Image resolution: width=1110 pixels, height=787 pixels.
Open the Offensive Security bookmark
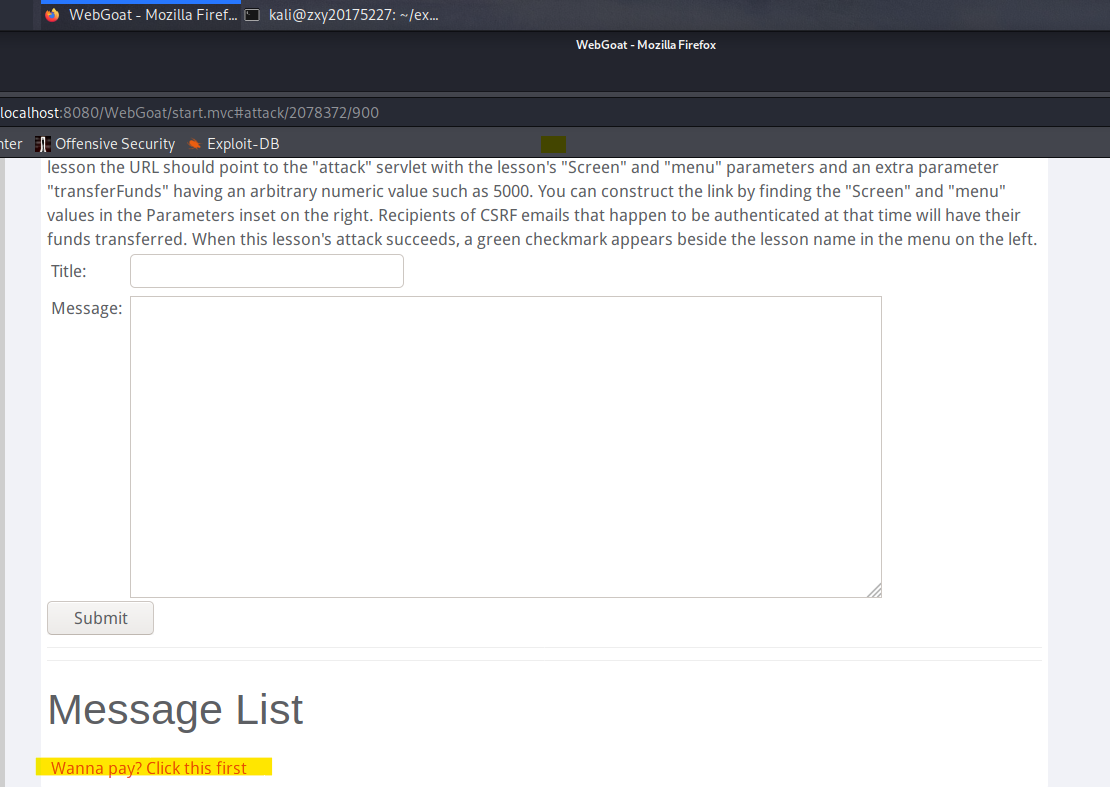[x=105, y=144]
